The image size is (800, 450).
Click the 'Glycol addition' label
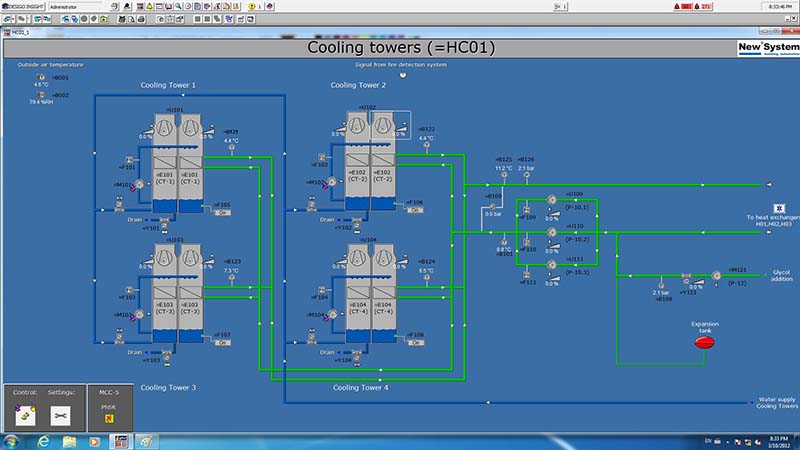pyautogui.click(x=782, y=276)
